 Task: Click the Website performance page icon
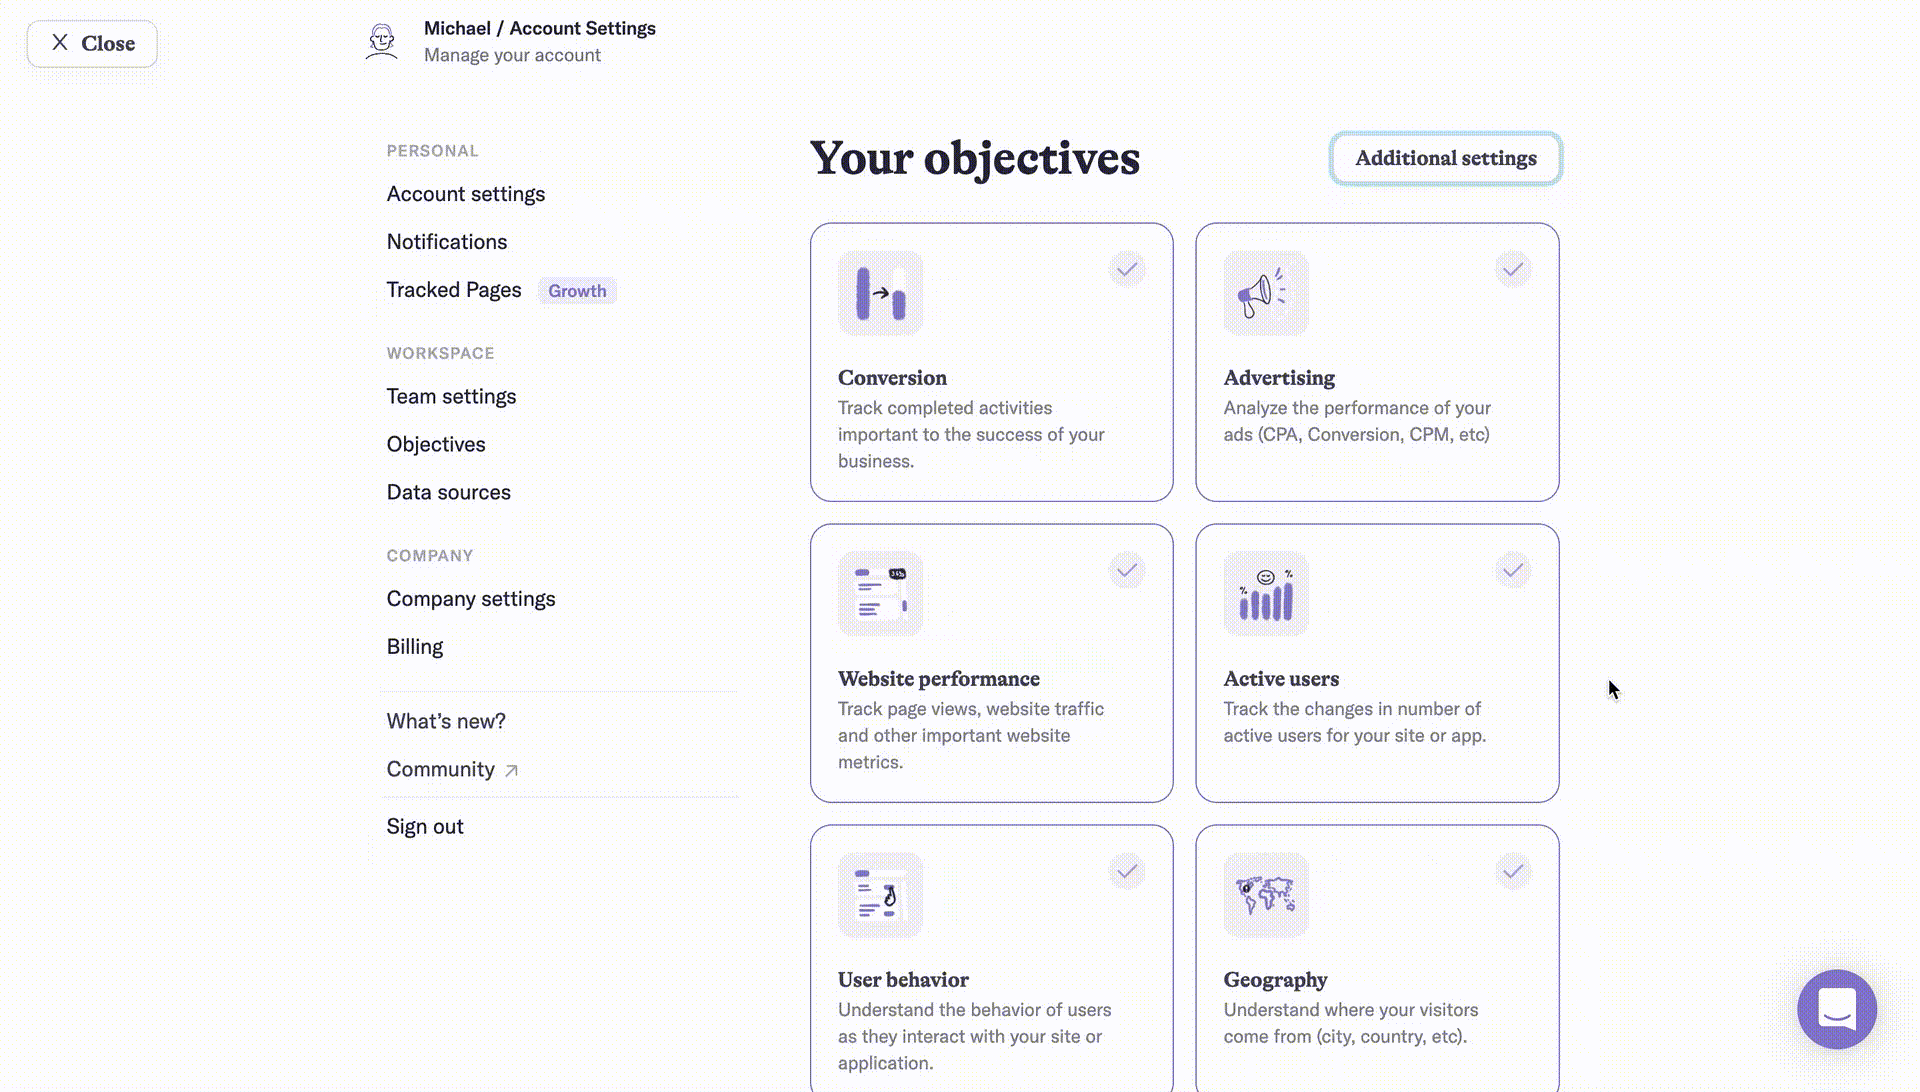coord(880,594)
